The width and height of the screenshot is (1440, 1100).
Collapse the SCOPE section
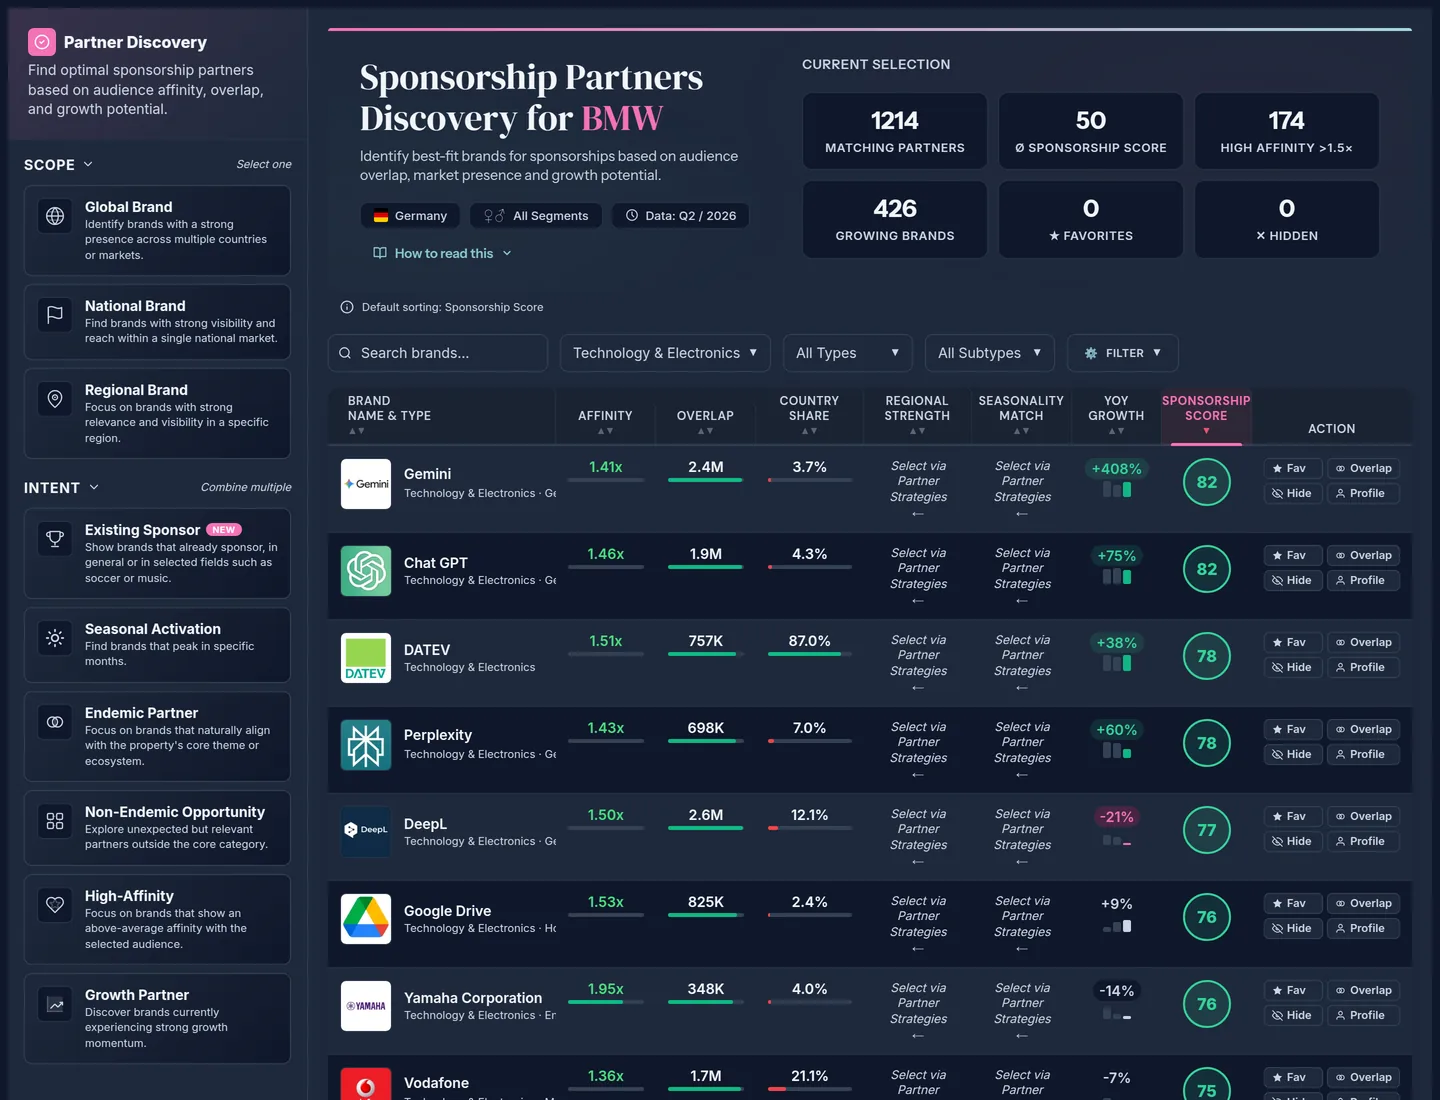[x=59, y=165]
